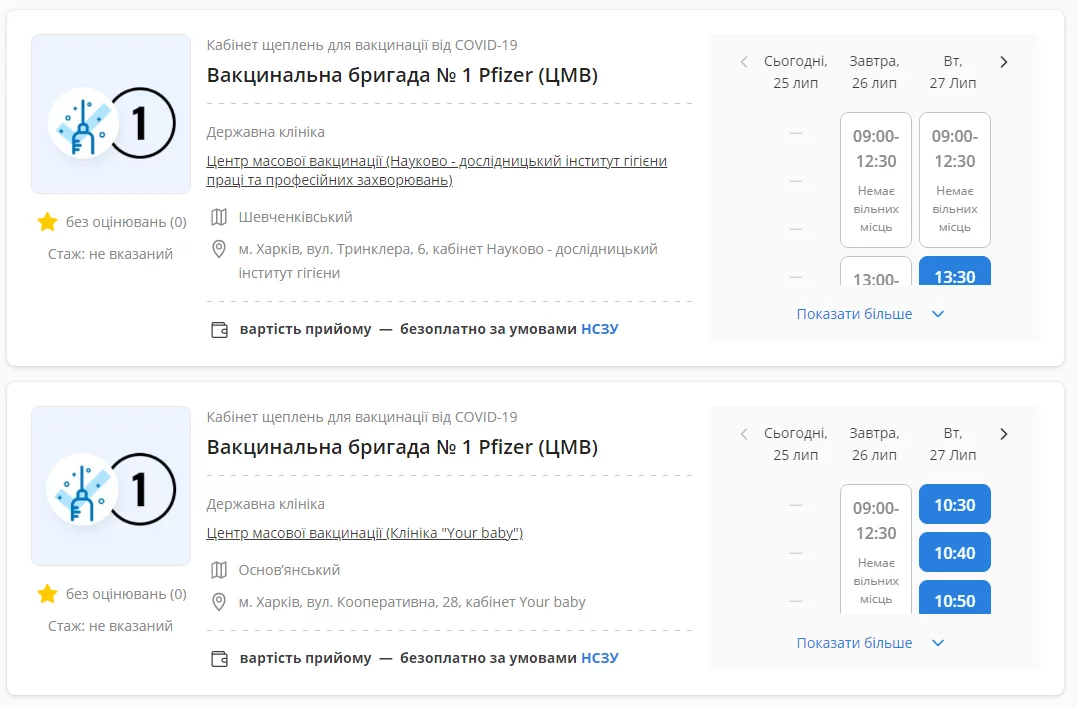The image size is (1077, 708).
Task: Expand "Показати більше" in the first card
Action: [854, 314]
